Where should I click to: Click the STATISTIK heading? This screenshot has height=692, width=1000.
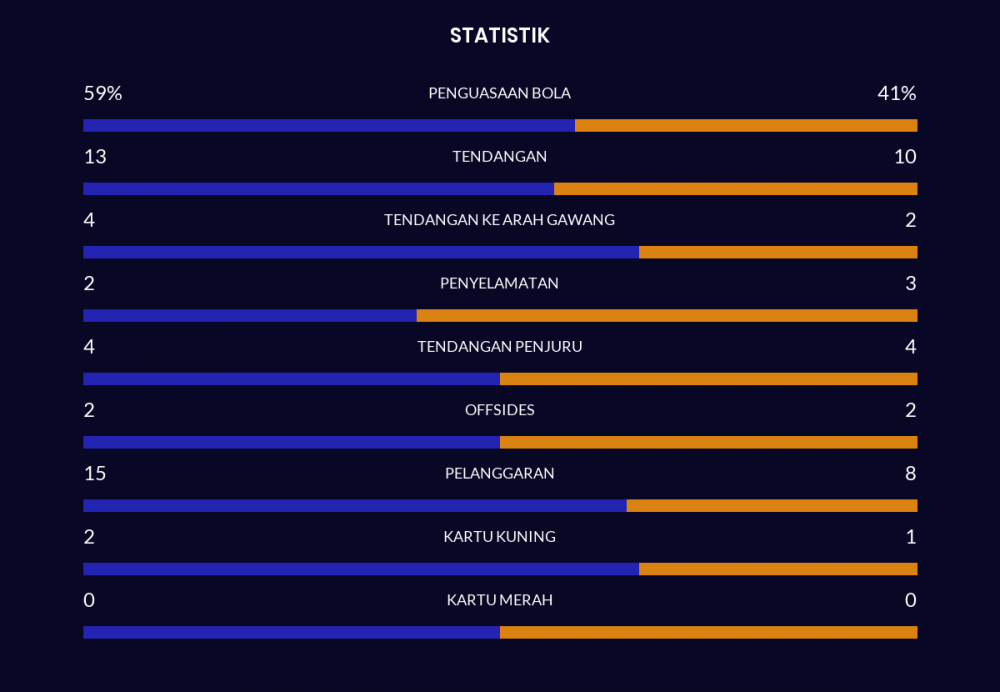point(499,36)
